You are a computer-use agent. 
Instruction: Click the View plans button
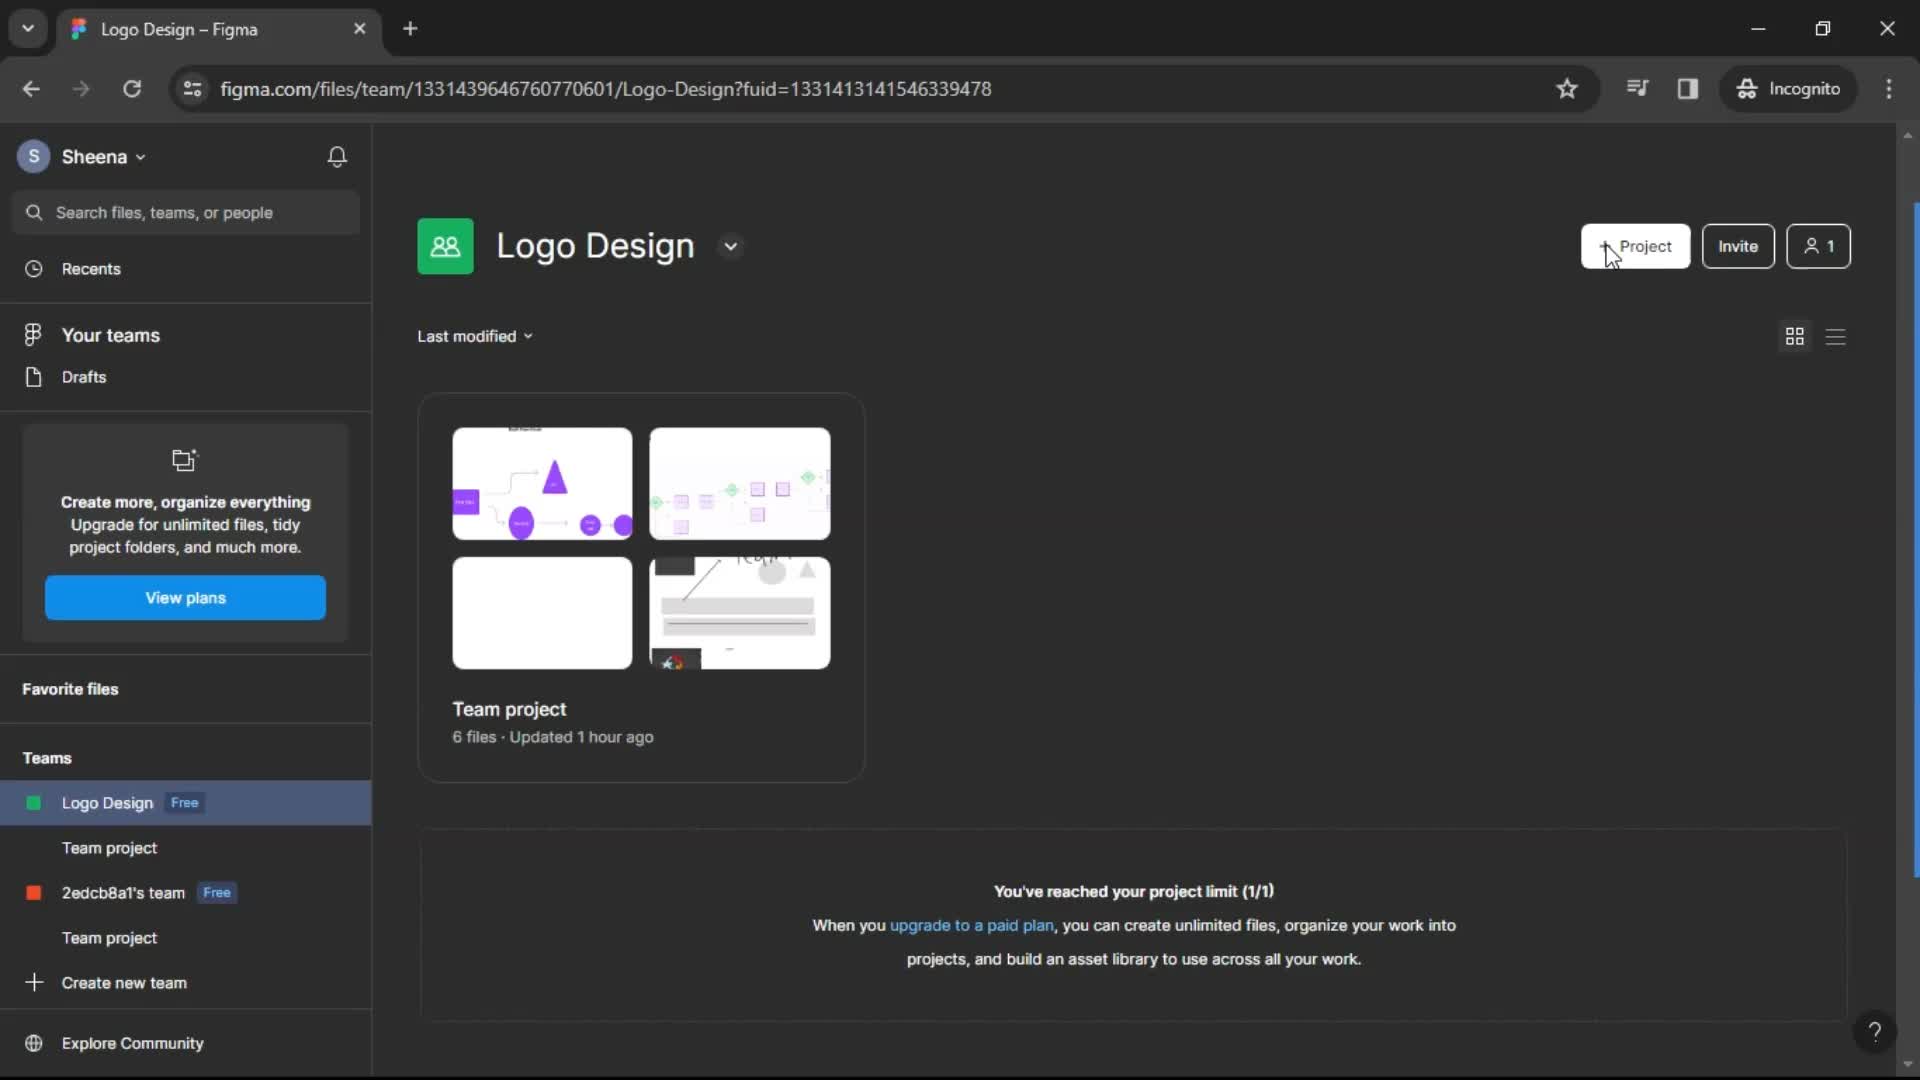coord(185,597)
